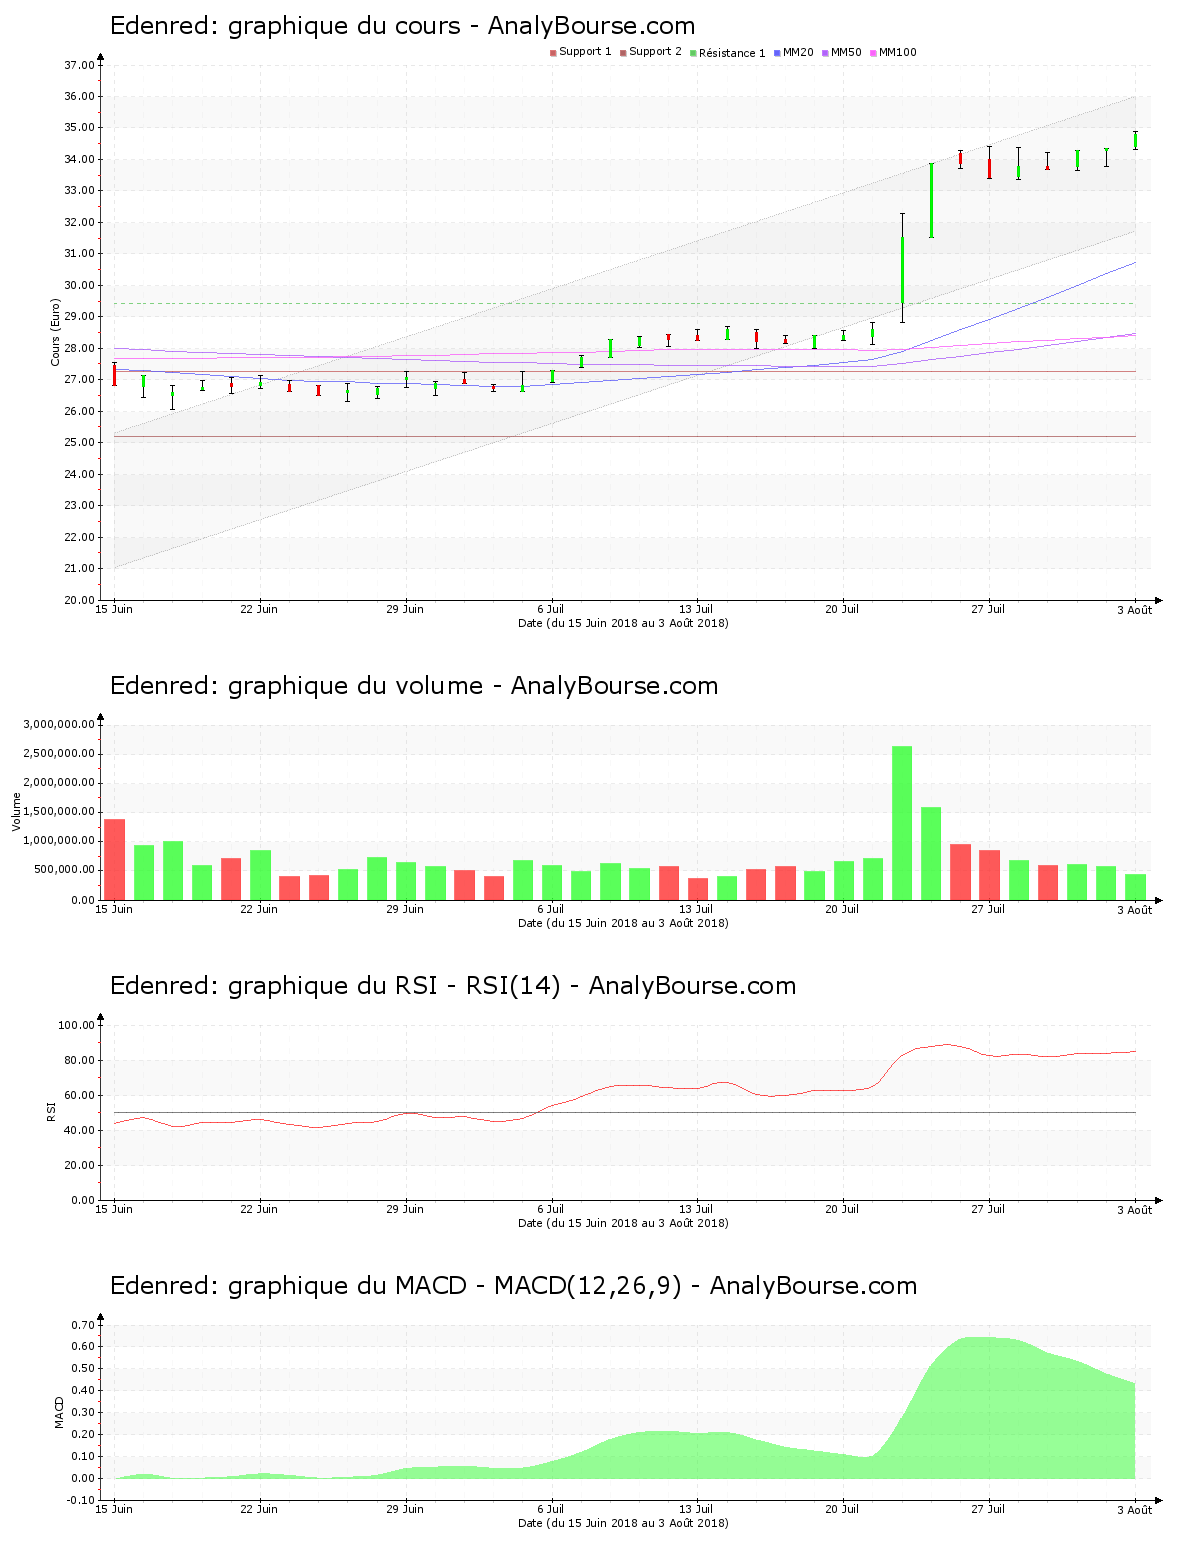Select the Support 2 legend label
This screenshot has width=1200, height=1550.
[x=655, y=52]
